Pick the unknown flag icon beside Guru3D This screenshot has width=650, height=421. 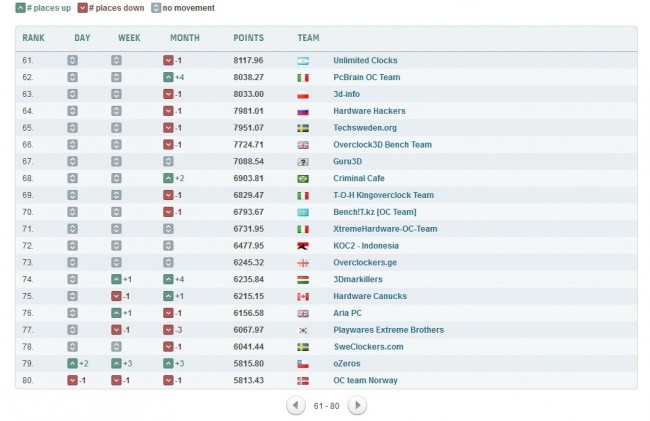(303, 162)
